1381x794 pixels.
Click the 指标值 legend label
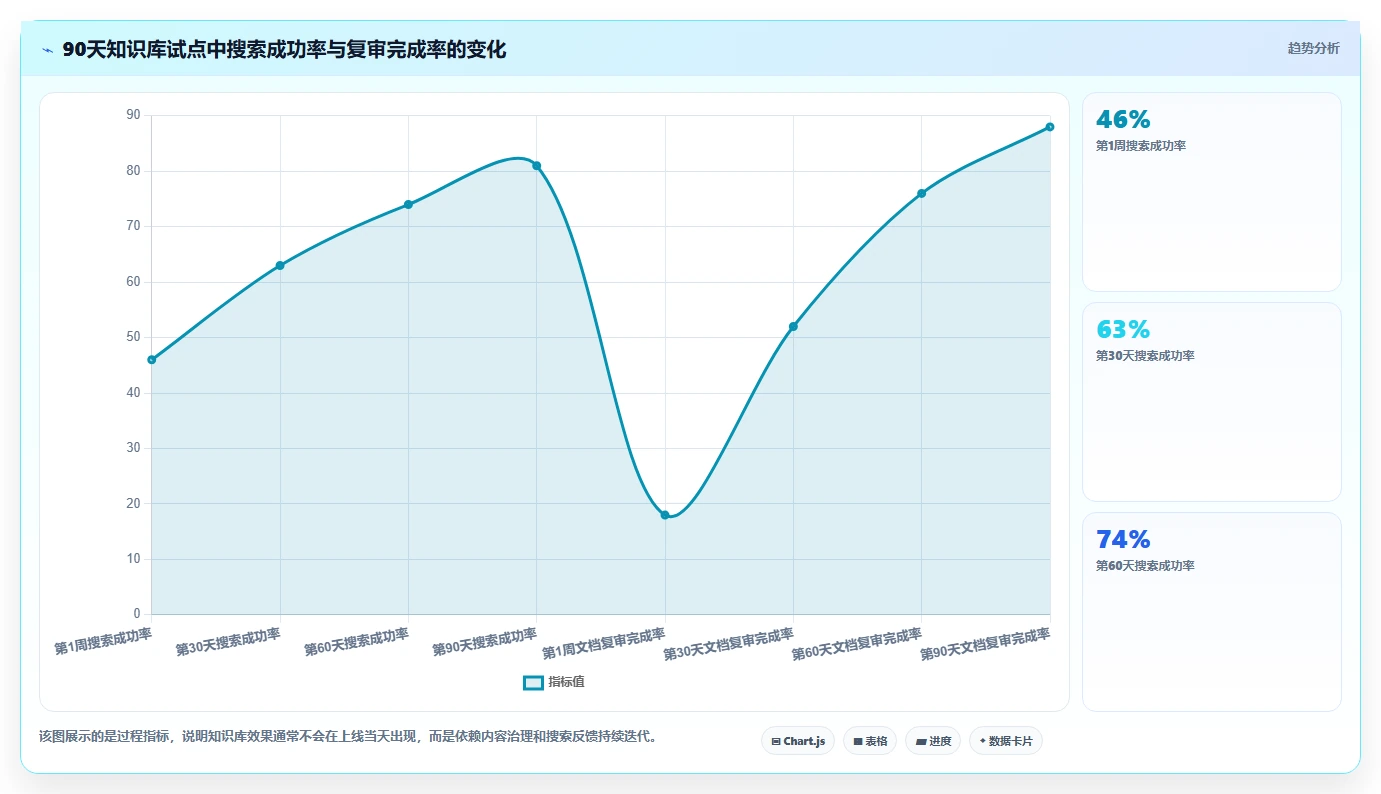tap(566, 682)
